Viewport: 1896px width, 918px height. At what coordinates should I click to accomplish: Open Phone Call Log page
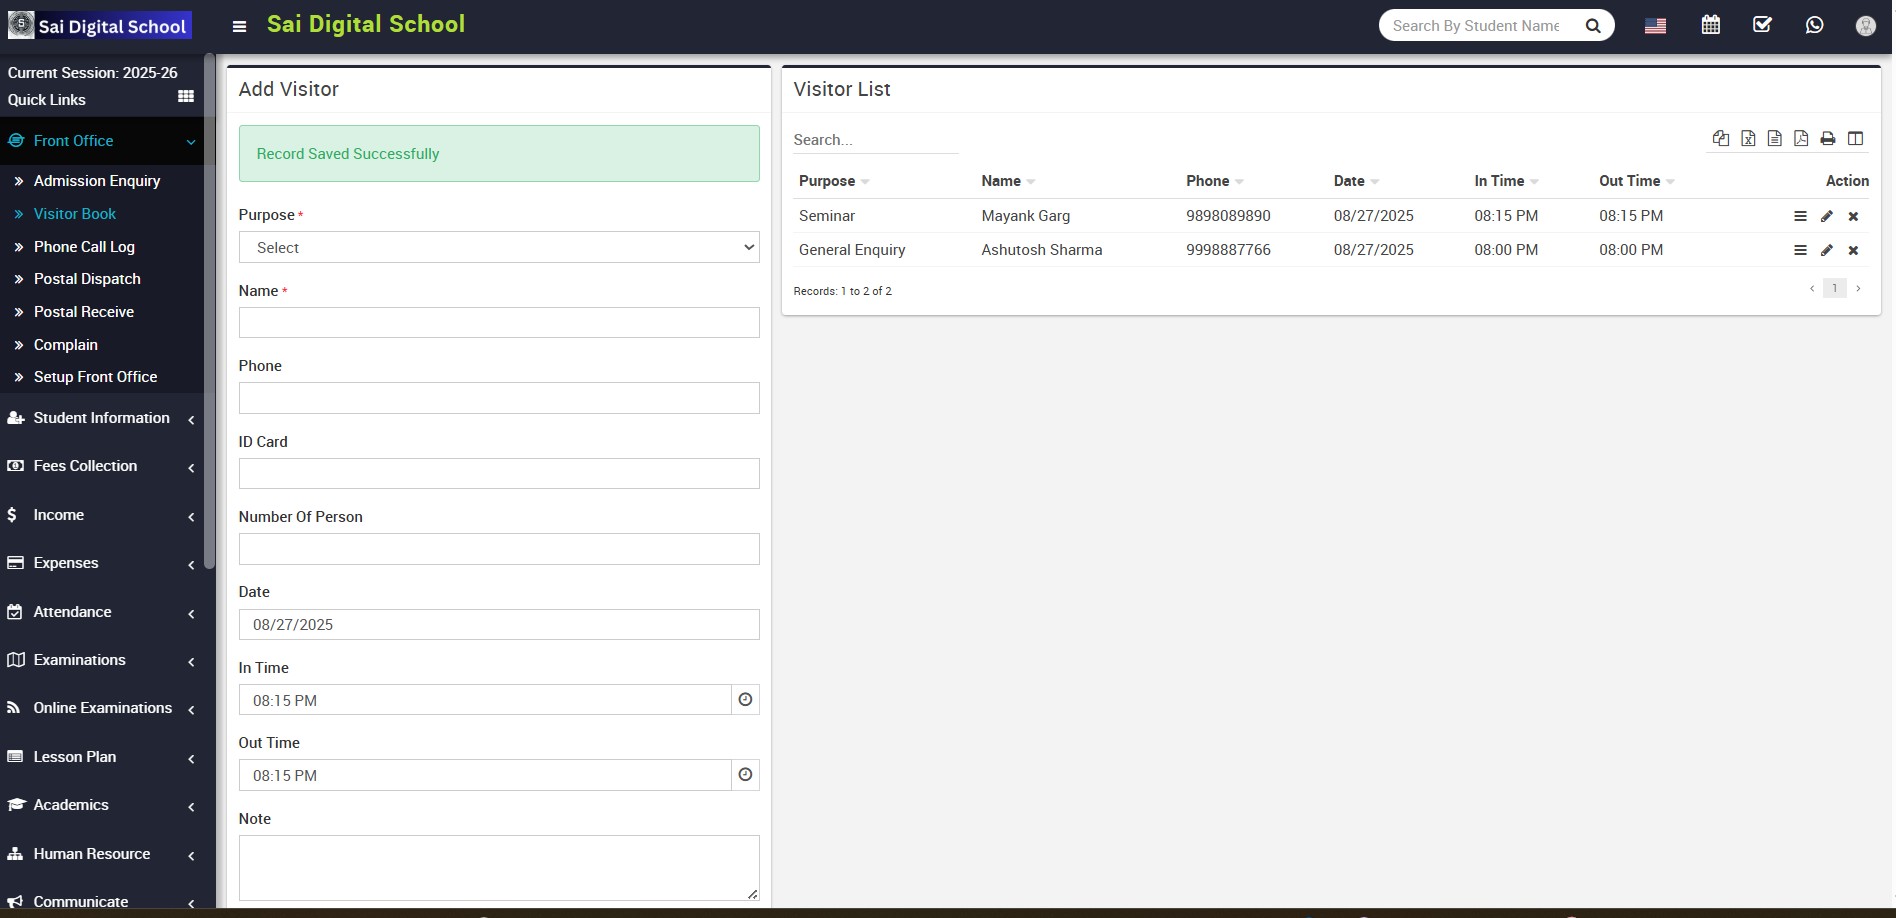pos(84,247)
